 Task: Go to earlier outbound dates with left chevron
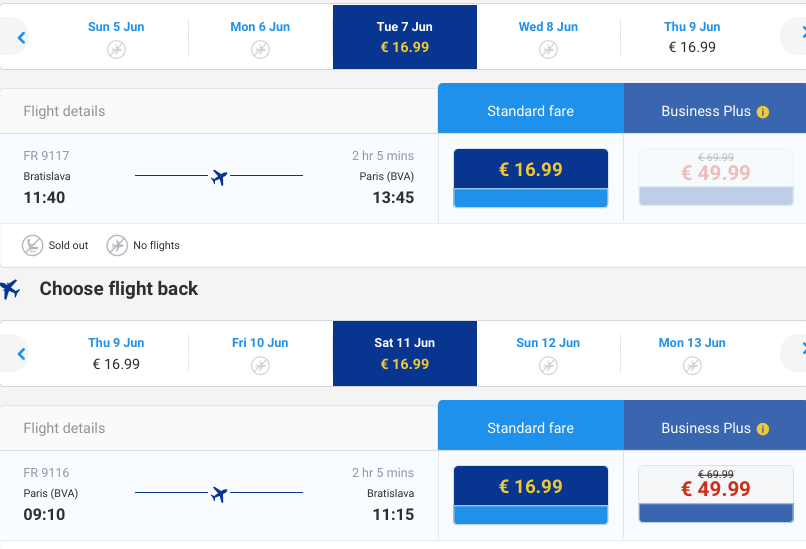[21, 37]
